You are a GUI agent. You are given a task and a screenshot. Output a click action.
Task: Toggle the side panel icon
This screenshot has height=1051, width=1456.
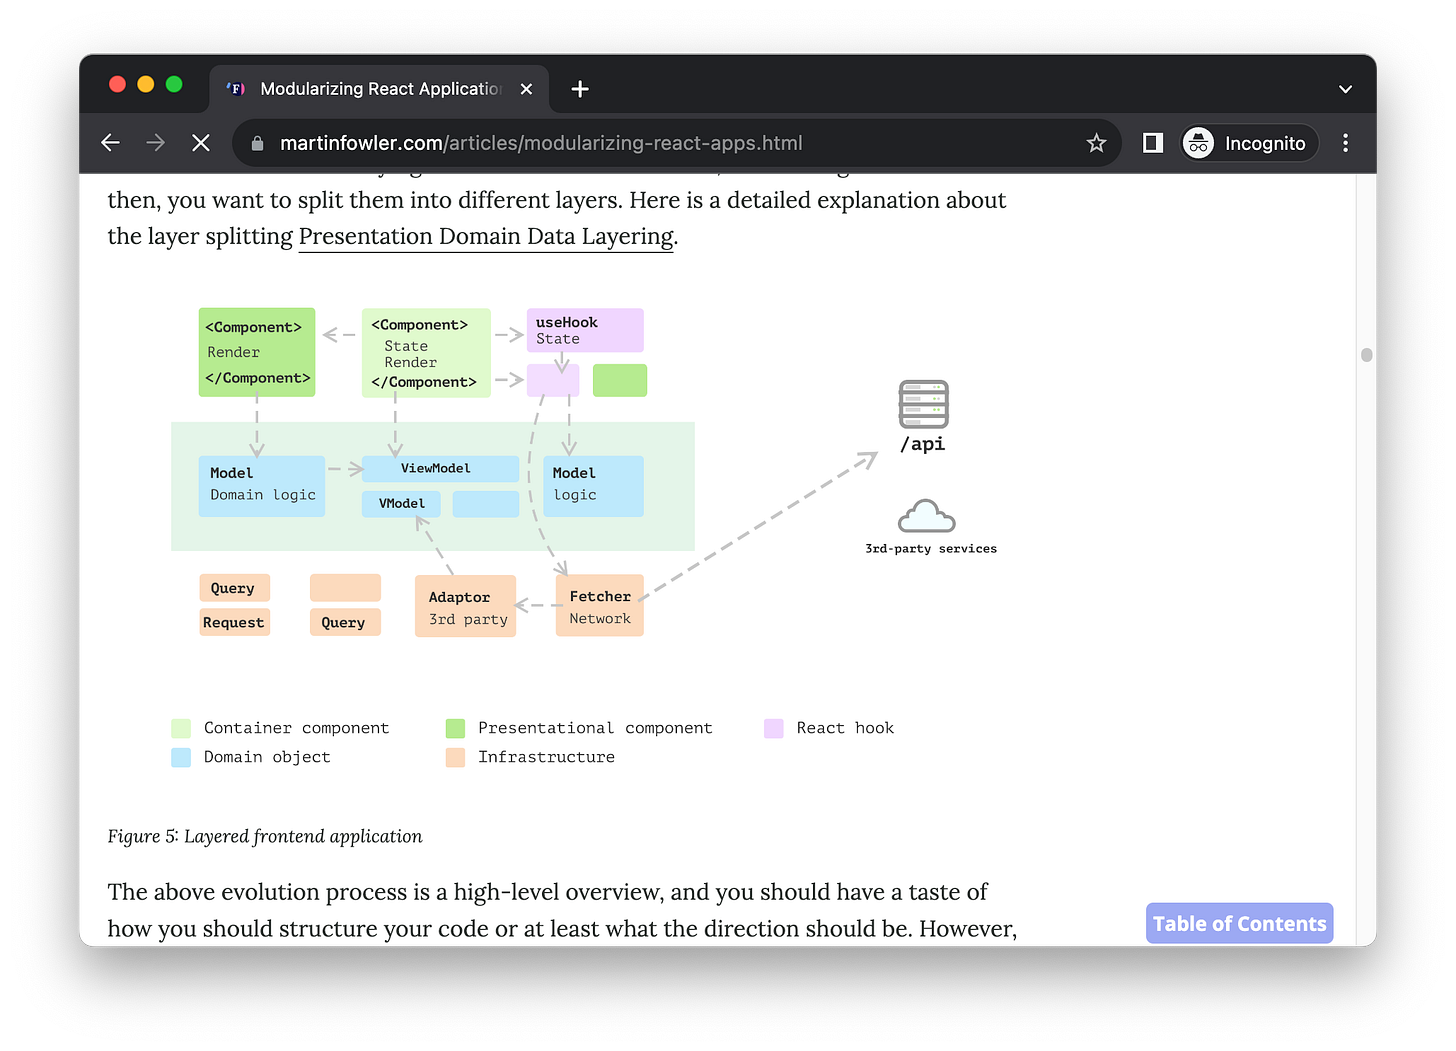(1153, 143)
